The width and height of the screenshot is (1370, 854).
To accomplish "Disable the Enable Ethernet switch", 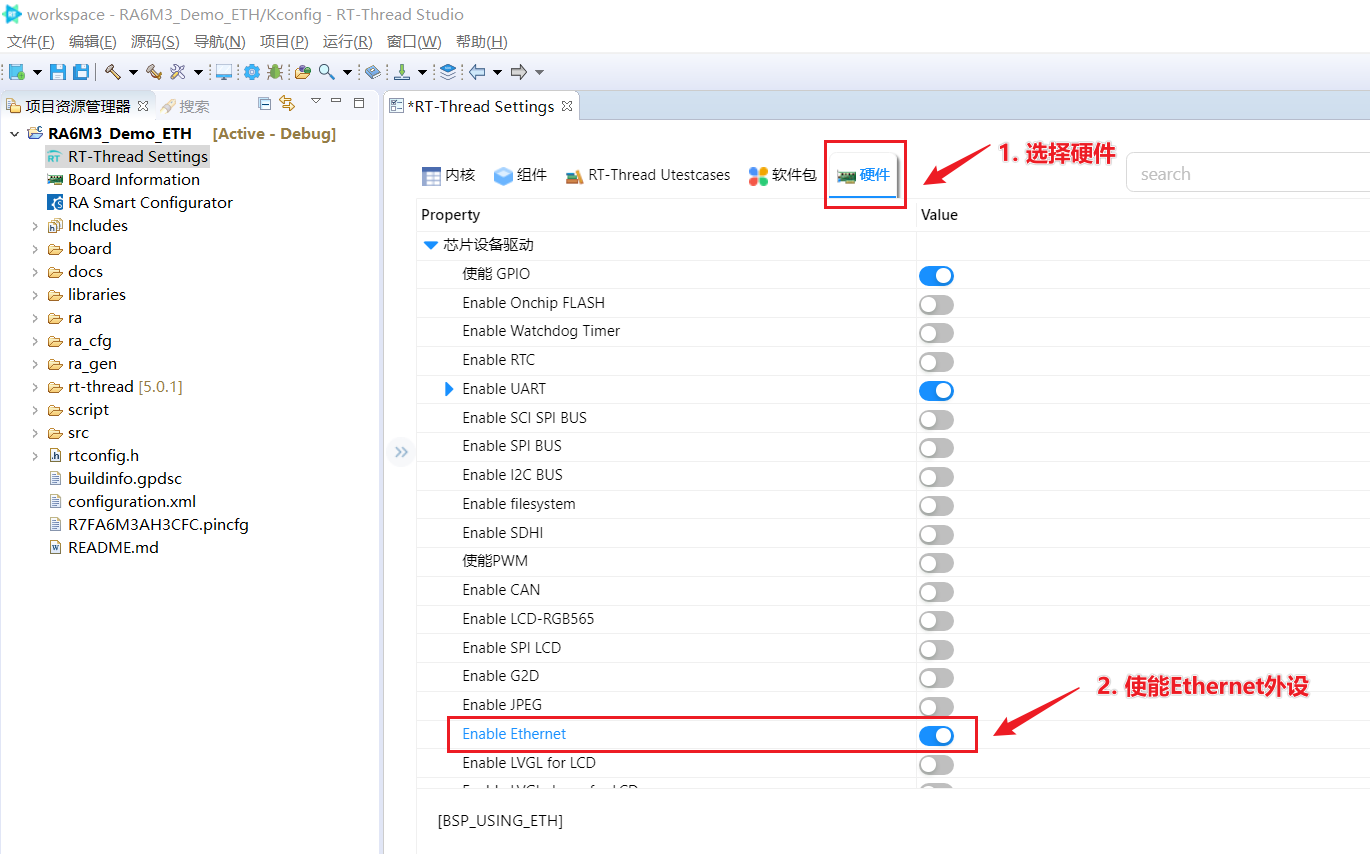I will pyautogui.click(x=936, y=736).
